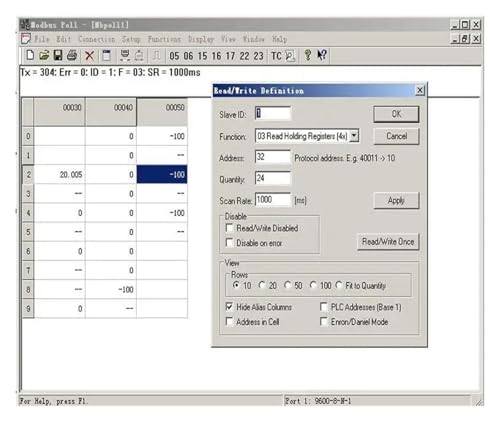The height and width of the screenshot is (422, 500).
Task: Open a saved file via folder icon
Action: tap(44, 55)
